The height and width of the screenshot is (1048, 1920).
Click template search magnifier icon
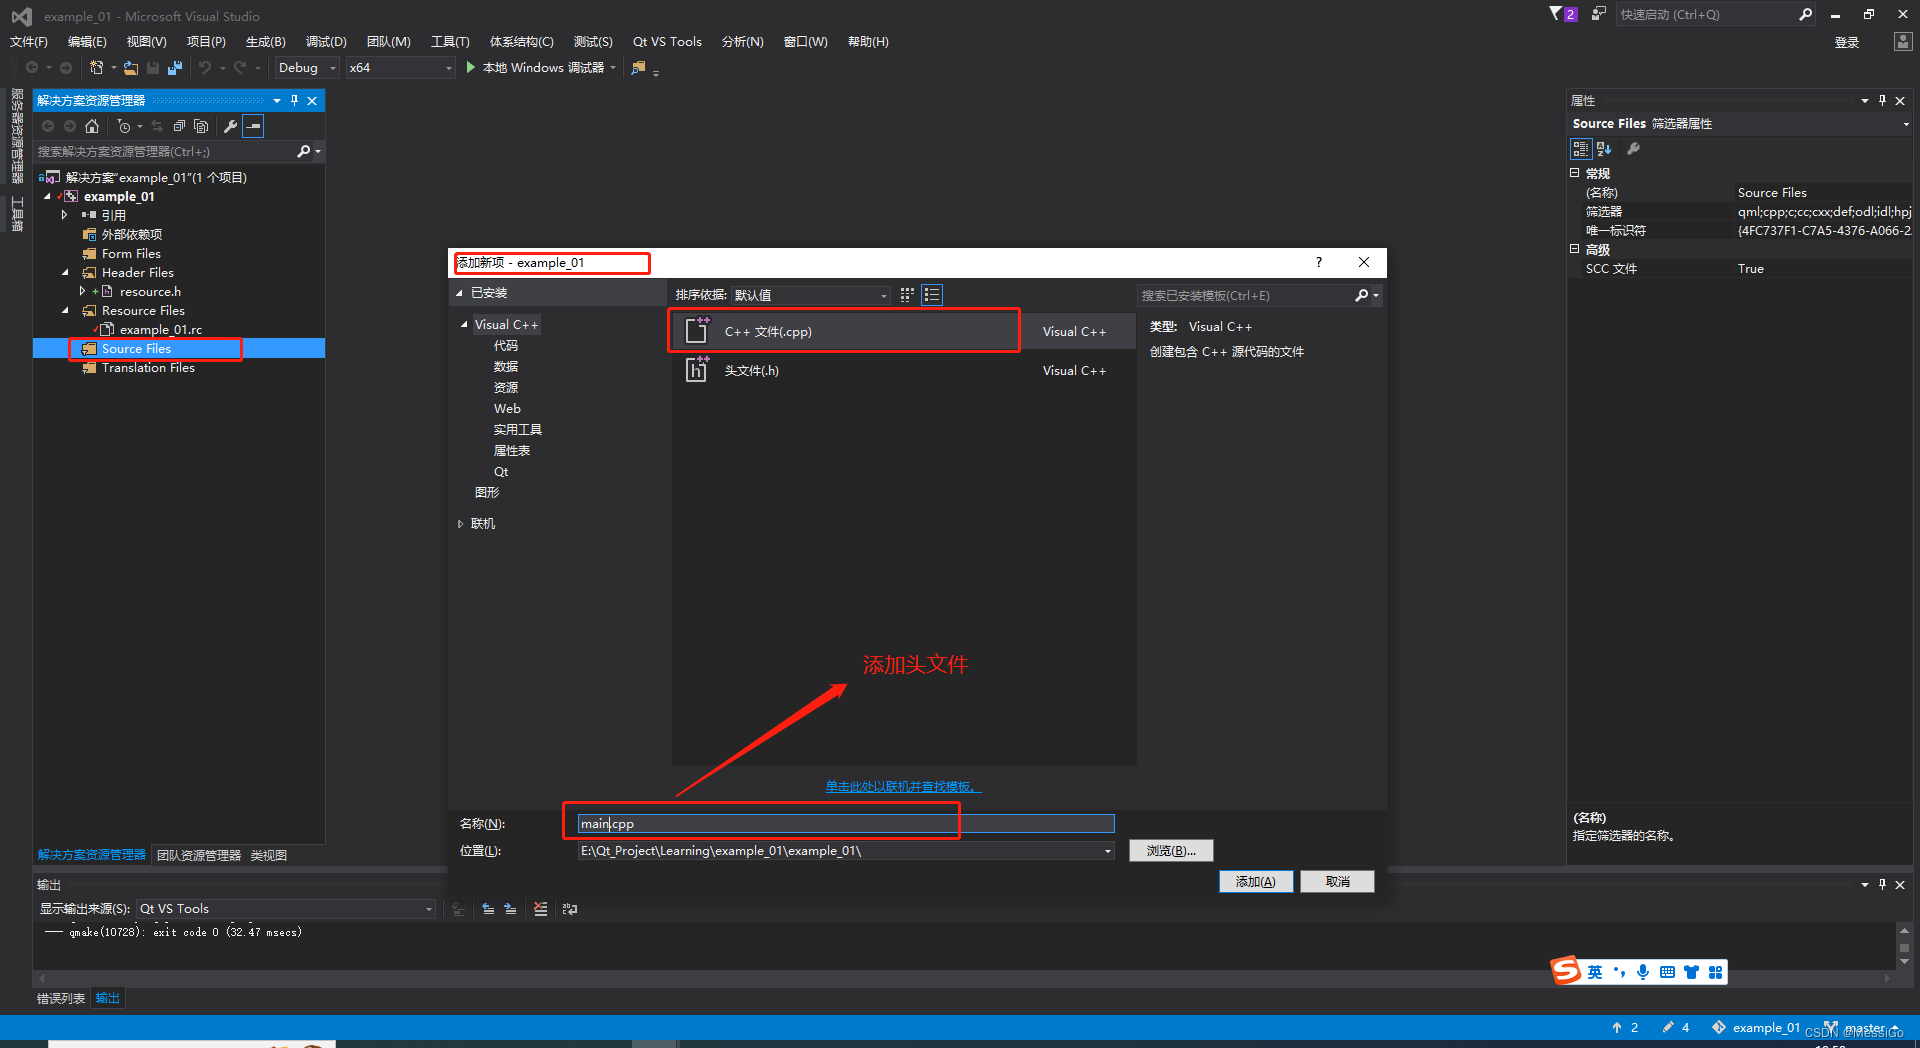click(x=1362, y=296)
